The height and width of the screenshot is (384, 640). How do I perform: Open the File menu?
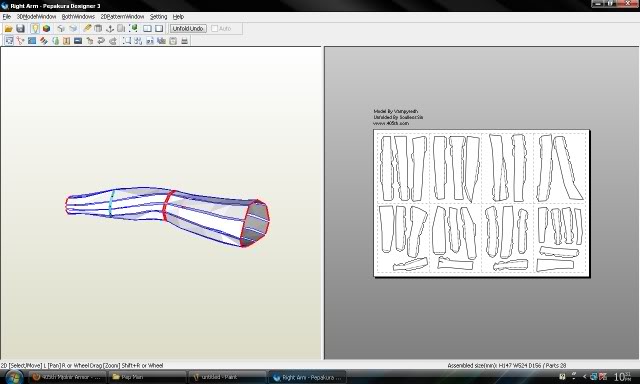point(7,17)
